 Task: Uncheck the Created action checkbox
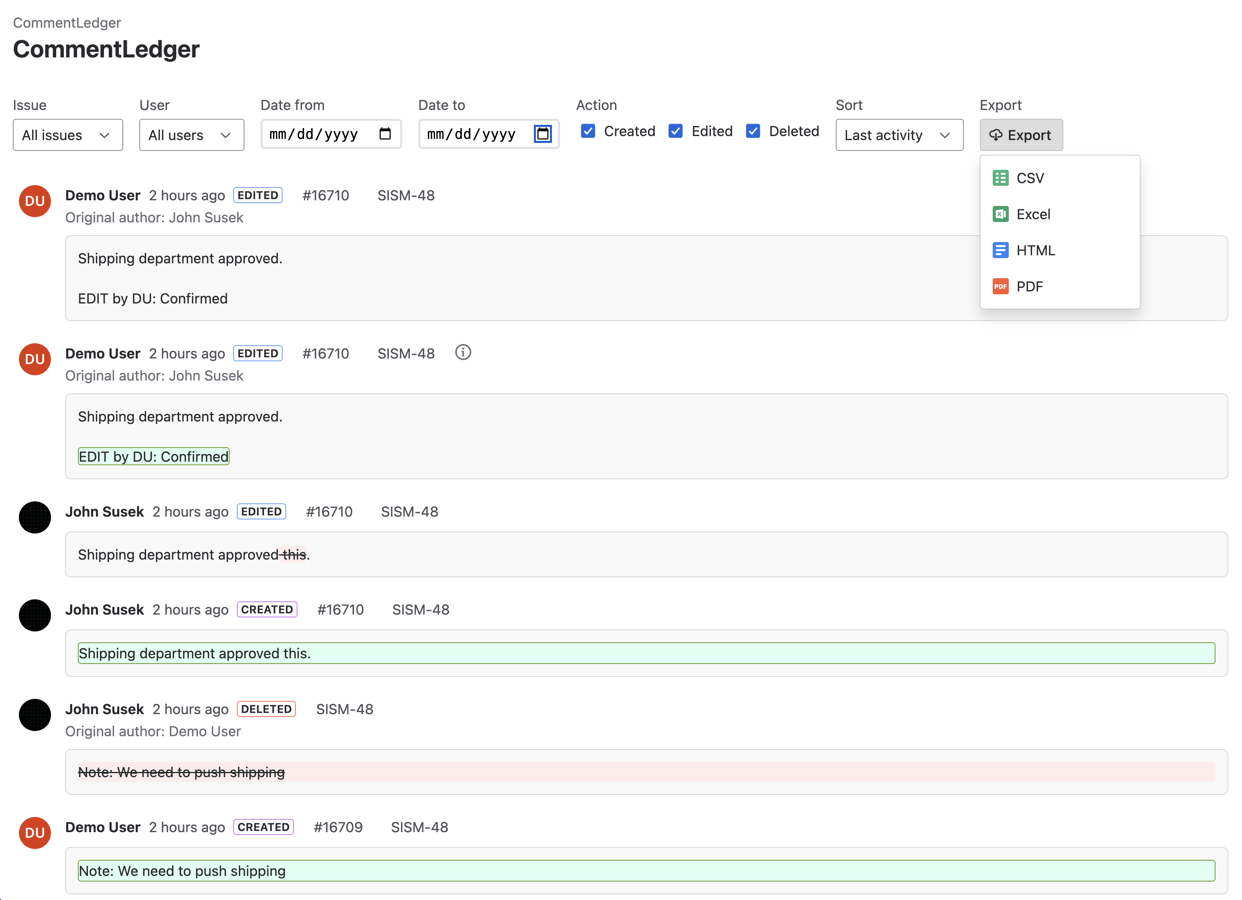(x=588, y=131)
